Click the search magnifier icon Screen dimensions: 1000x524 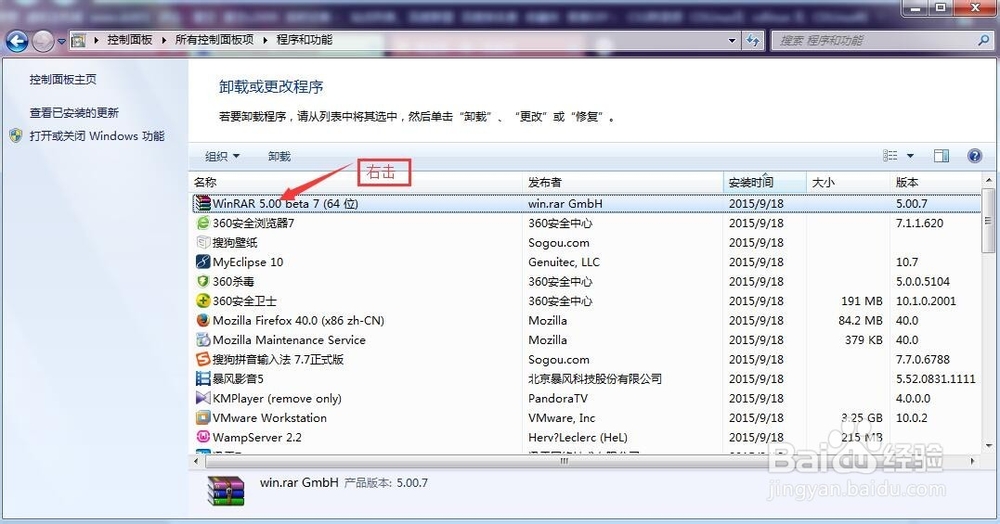coord(984,40)
